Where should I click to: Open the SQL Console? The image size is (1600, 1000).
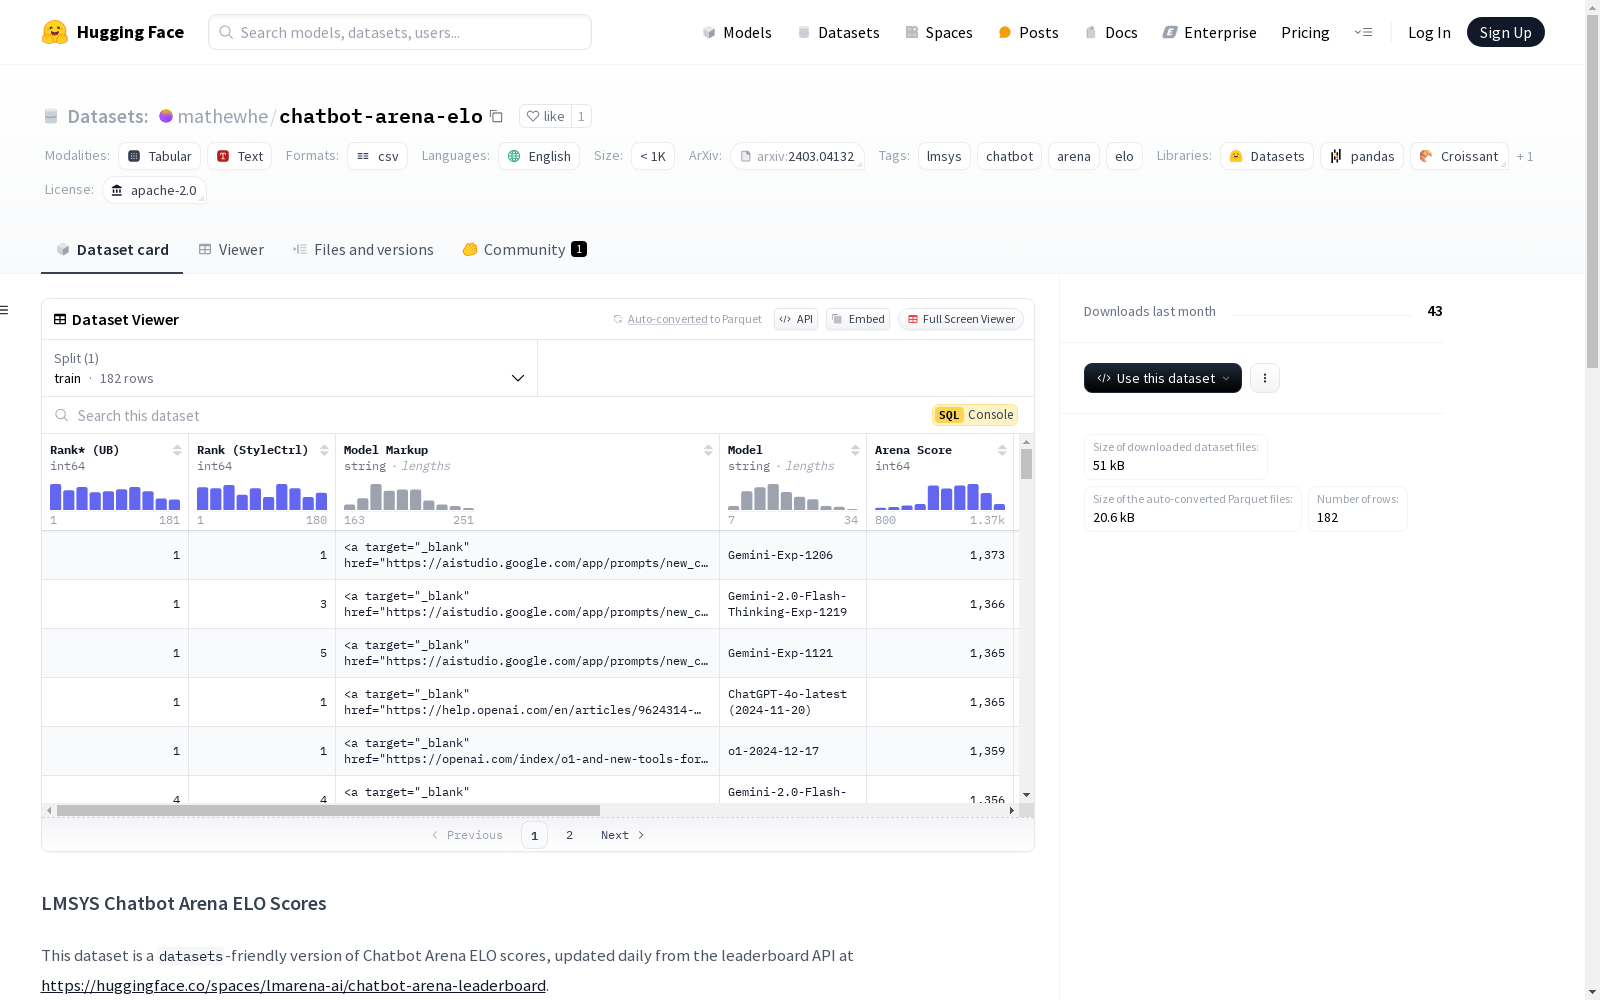coord(975,415)
